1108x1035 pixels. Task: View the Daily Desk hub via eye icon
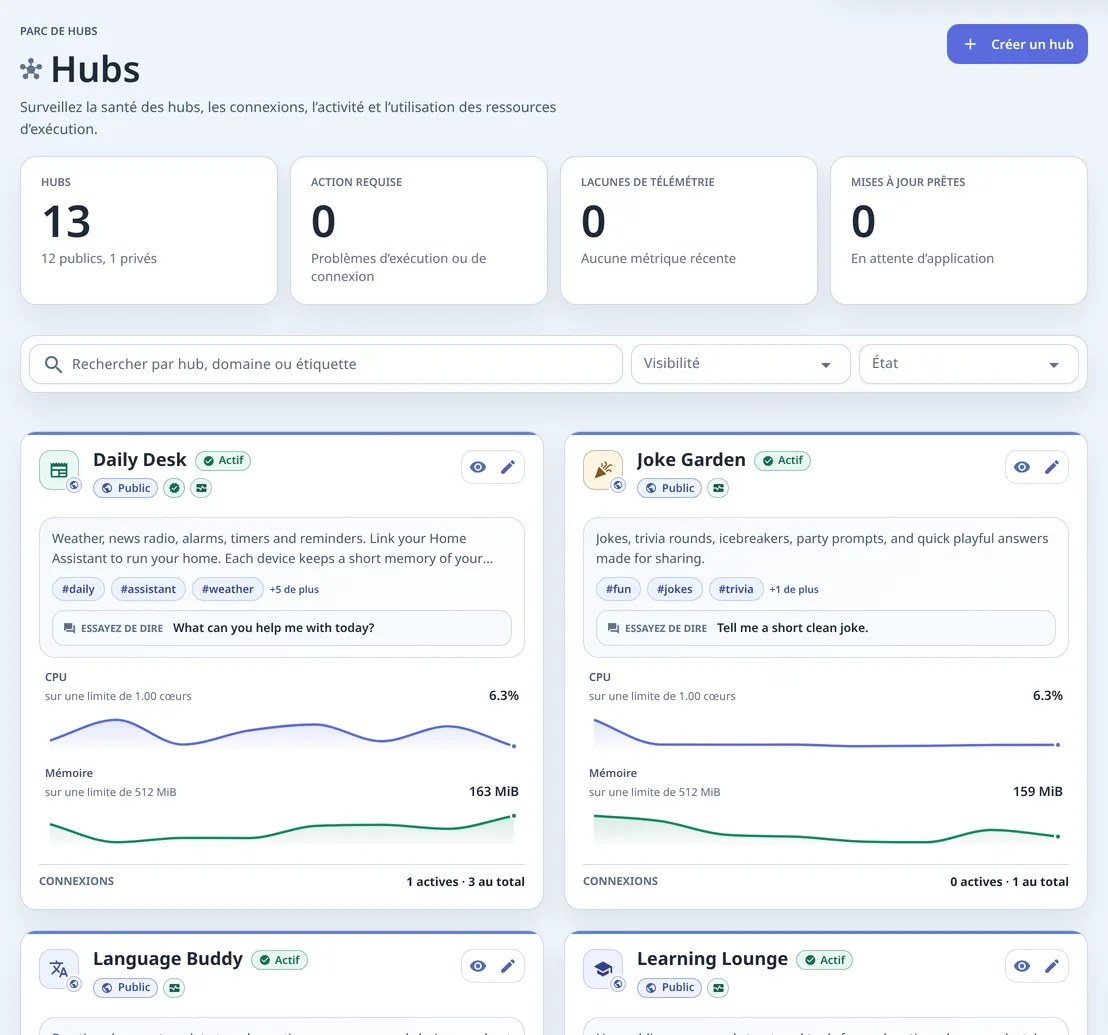pyautogui.click(x=478, y=467)
